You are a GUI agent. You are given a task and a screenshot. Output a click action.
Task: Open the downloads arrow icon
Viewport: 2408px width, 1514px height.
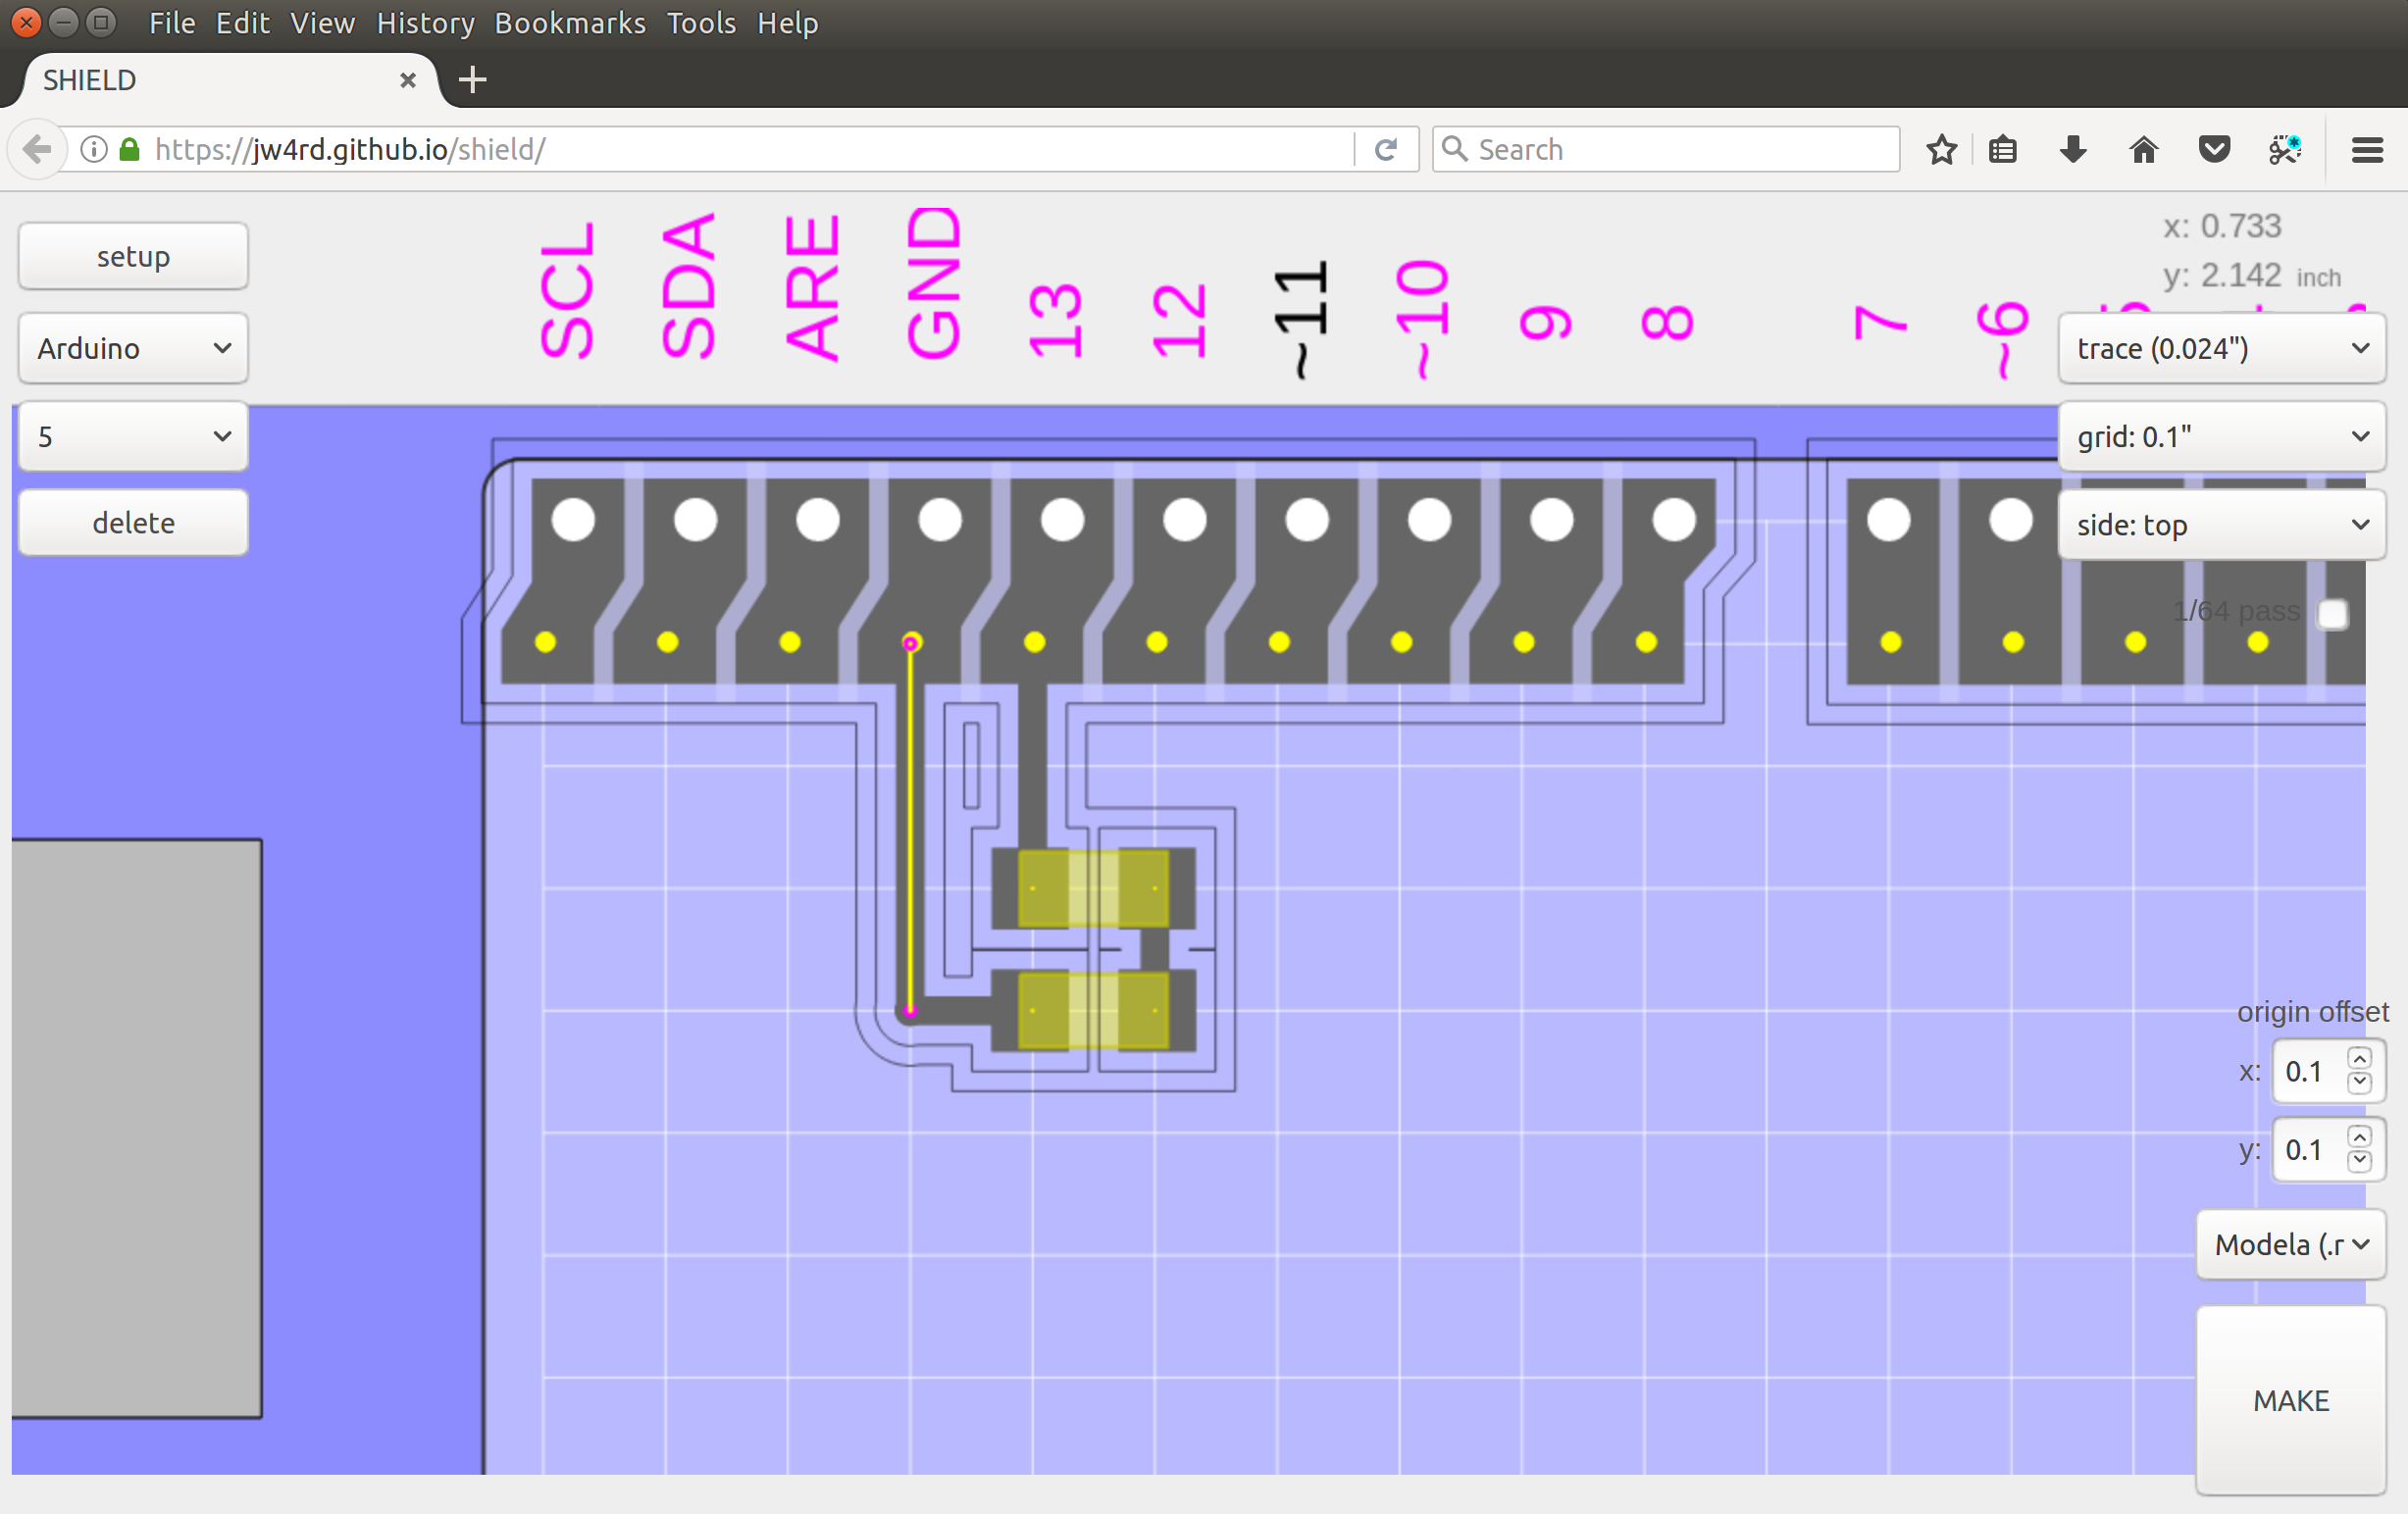click(2073, 150)
